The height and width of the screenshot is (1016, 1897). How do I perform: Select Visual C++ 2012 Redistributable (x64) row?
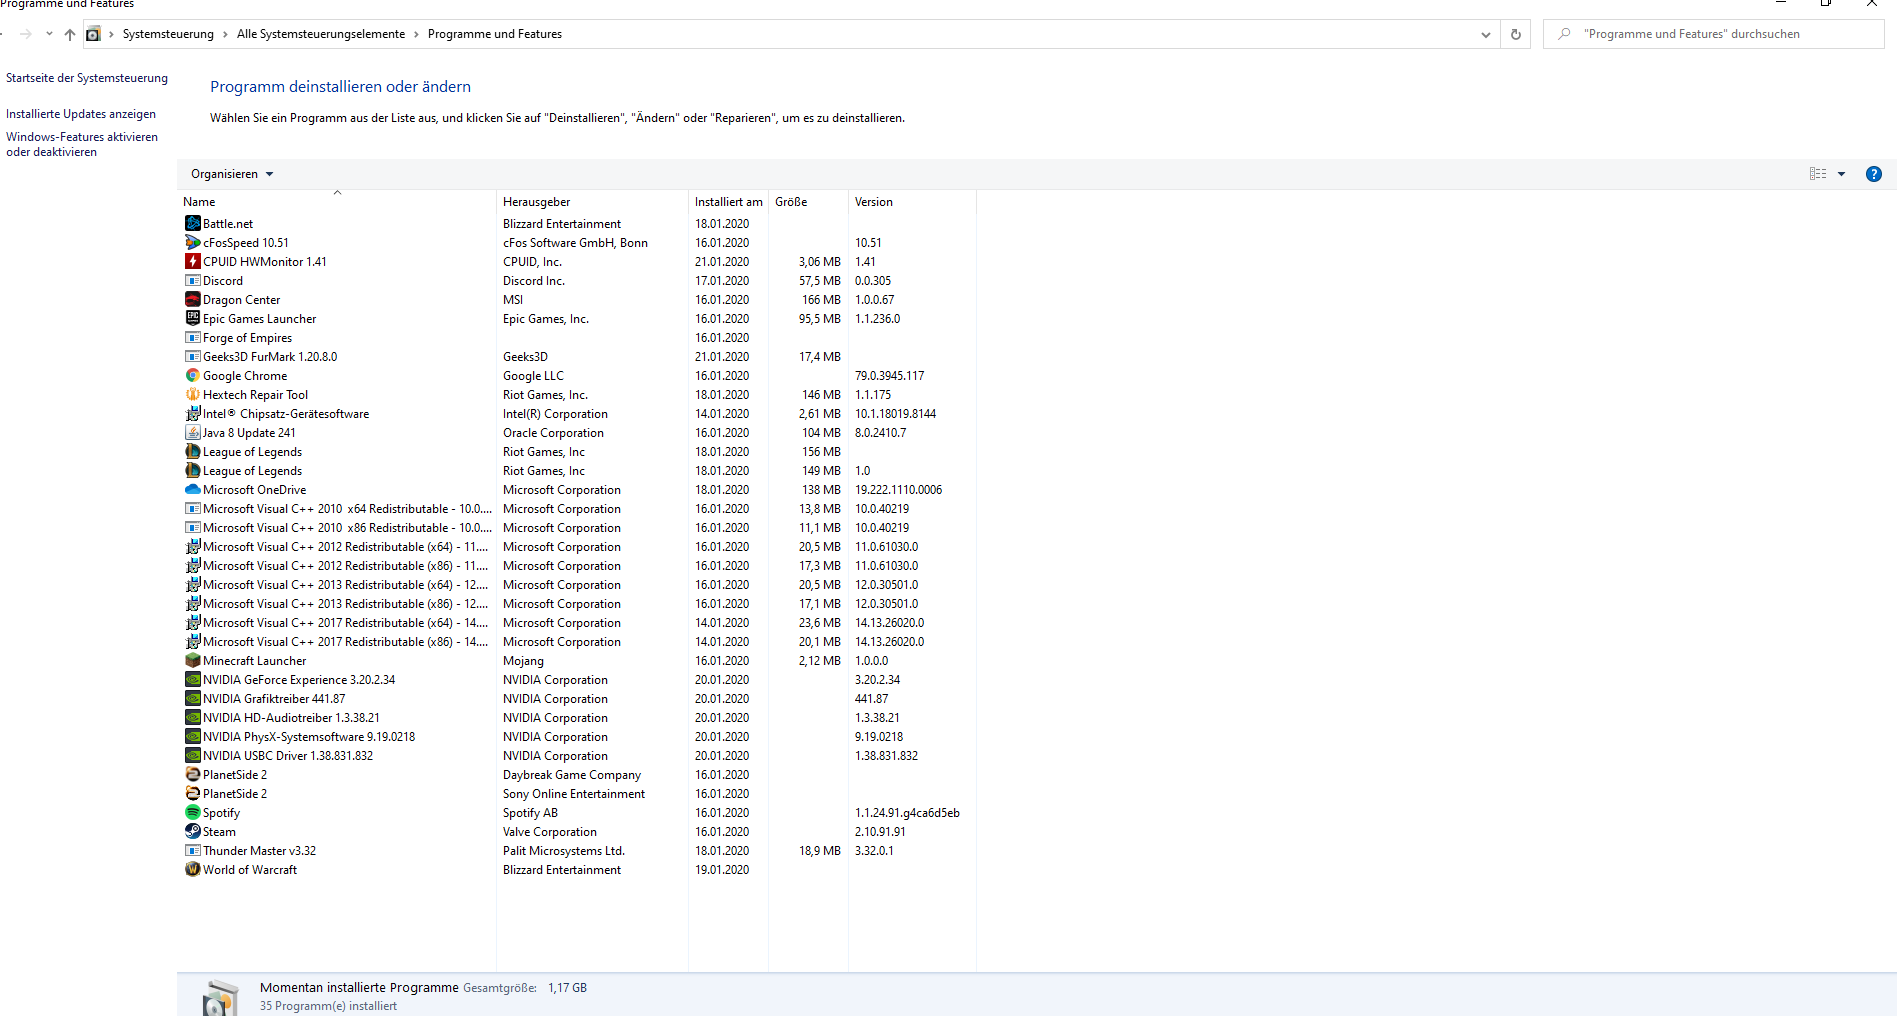click(x=578, y=546)
